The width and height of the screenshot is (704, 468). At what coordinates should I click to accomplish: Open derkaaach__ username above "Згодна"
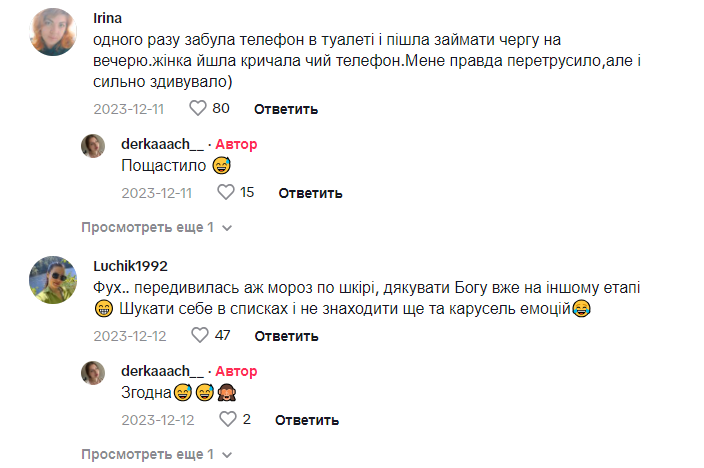pyautogui.click(x=161, y=371)
